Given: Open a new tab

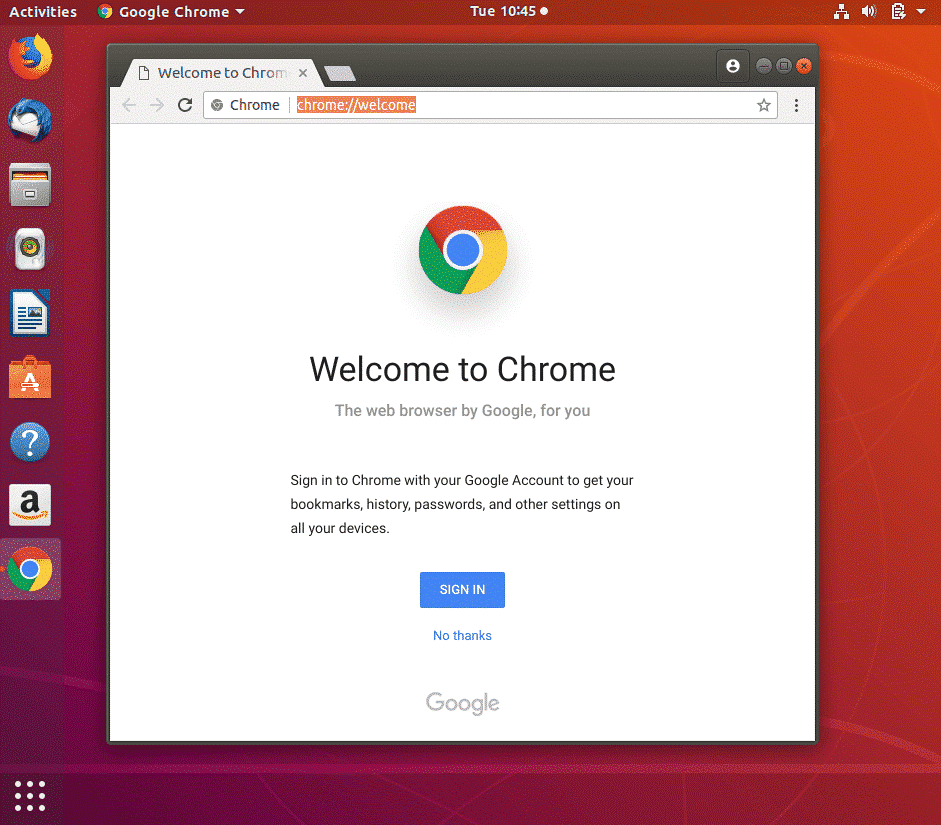Looking at the screenshot, I should point(340,74).
